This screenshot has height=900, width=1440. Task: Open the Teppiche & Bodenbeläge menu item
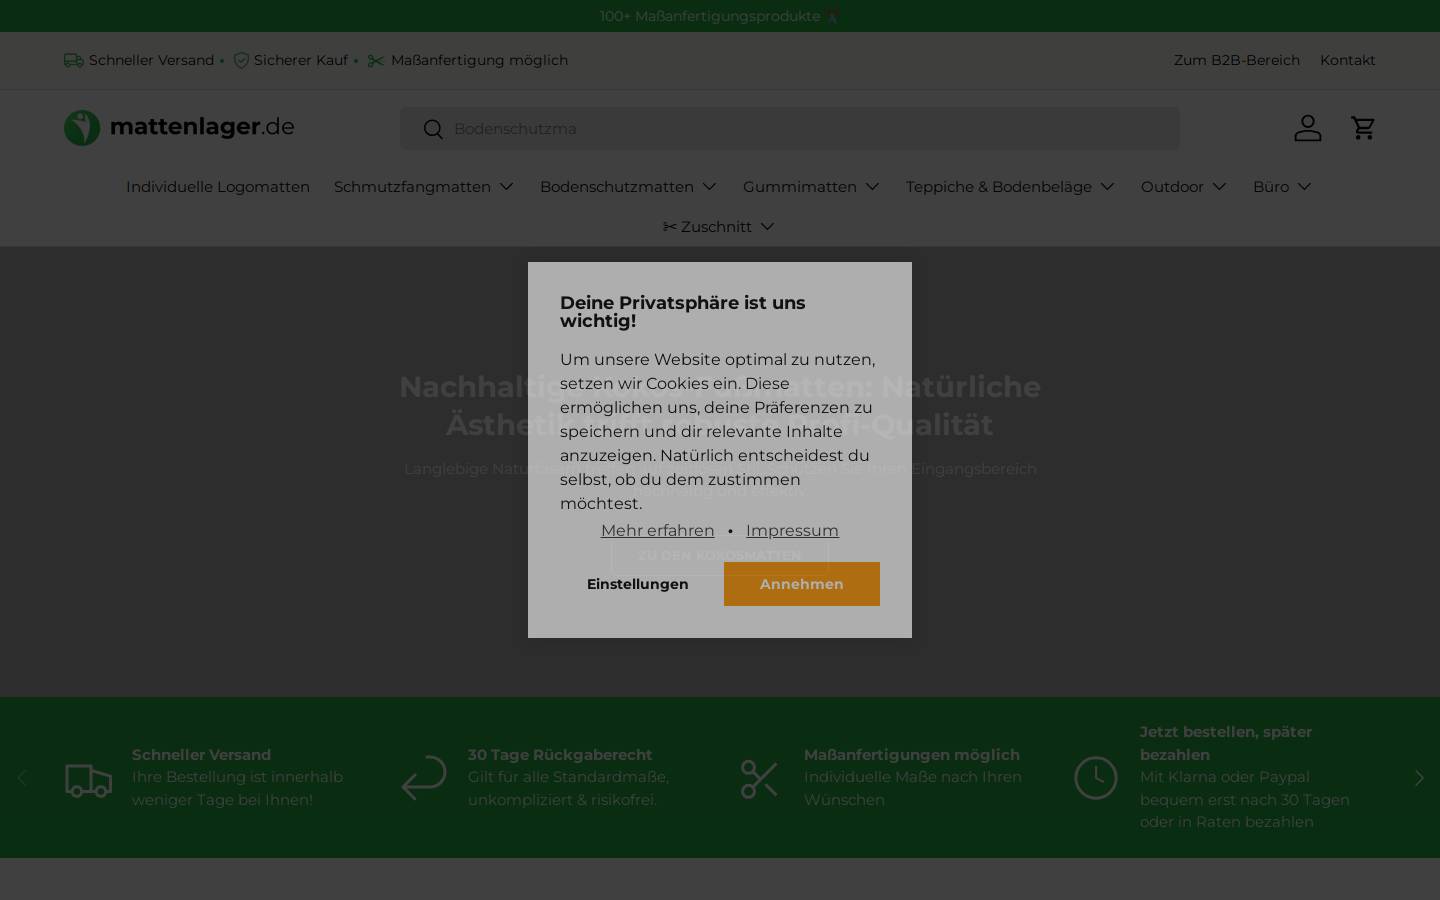999,187
